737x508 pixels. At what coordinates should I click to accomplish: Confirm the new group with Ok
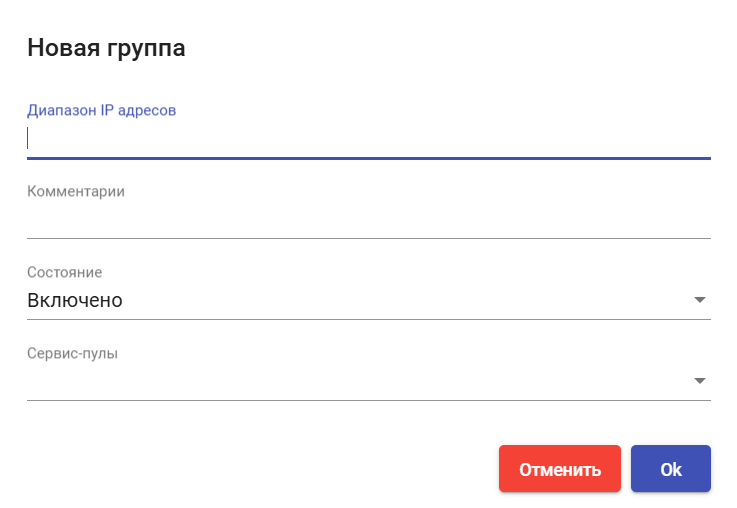point(671,469)
